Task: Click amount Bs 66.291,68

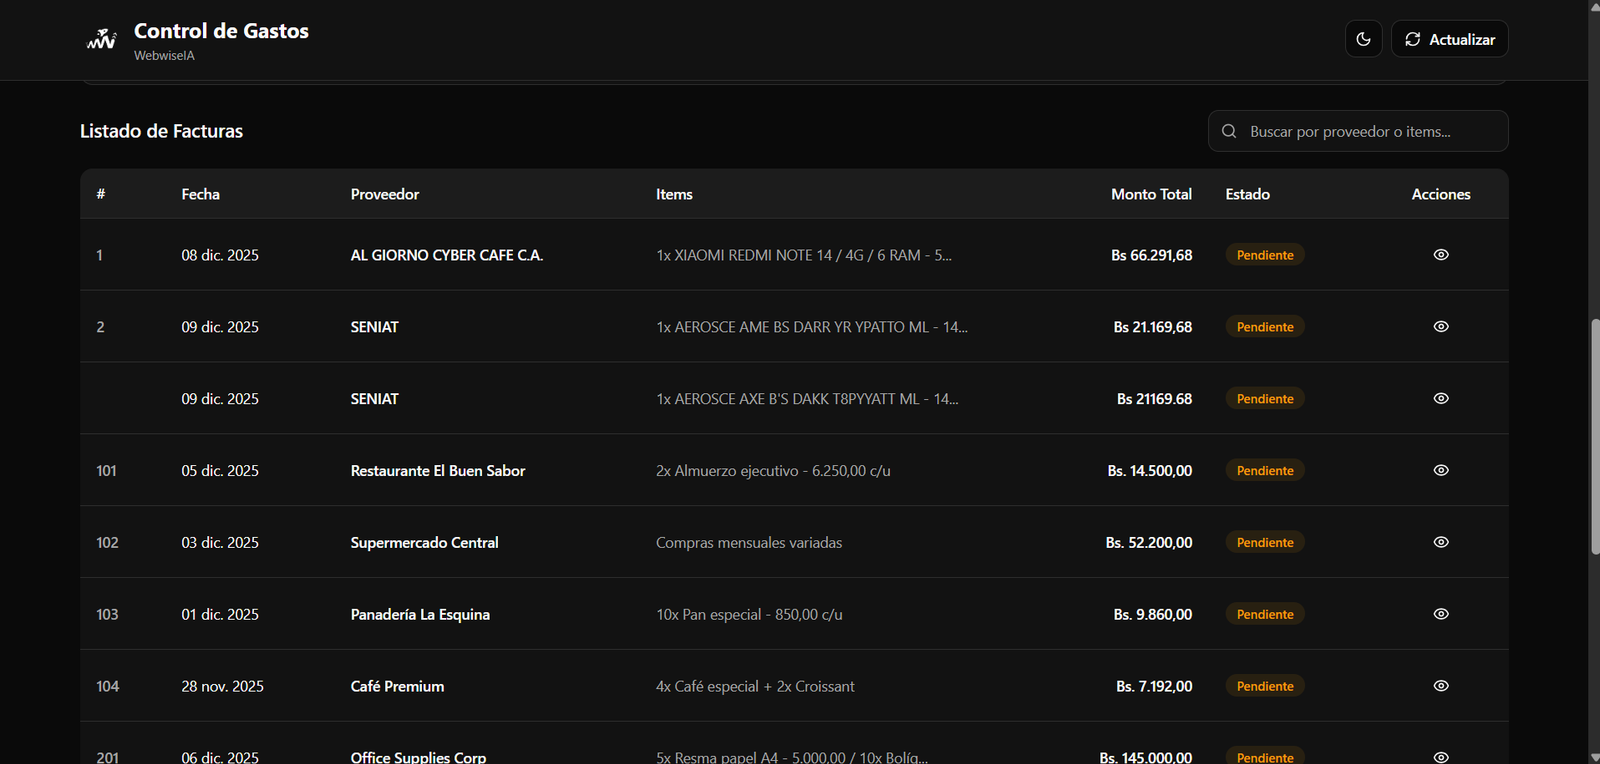Action: (x=1151, y=255)
